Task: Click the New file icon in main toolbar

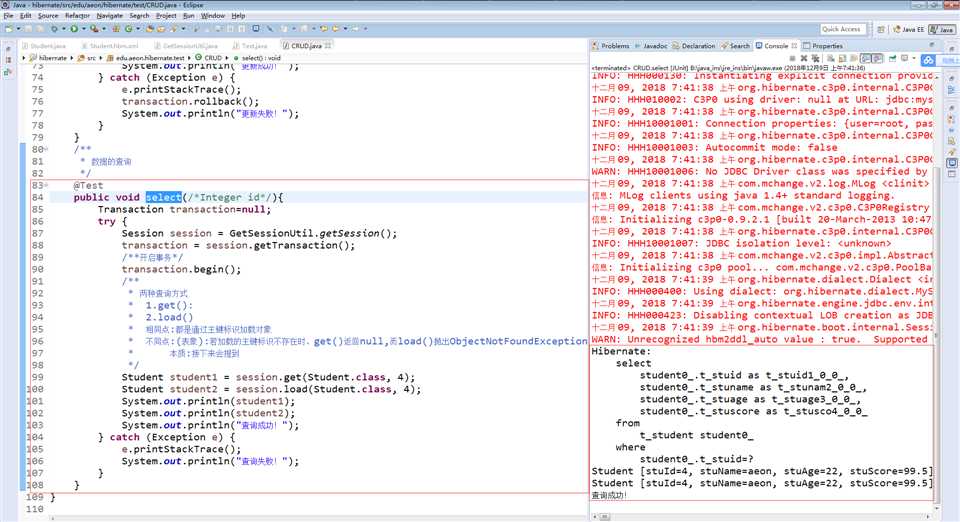Action: click(9, 30)
